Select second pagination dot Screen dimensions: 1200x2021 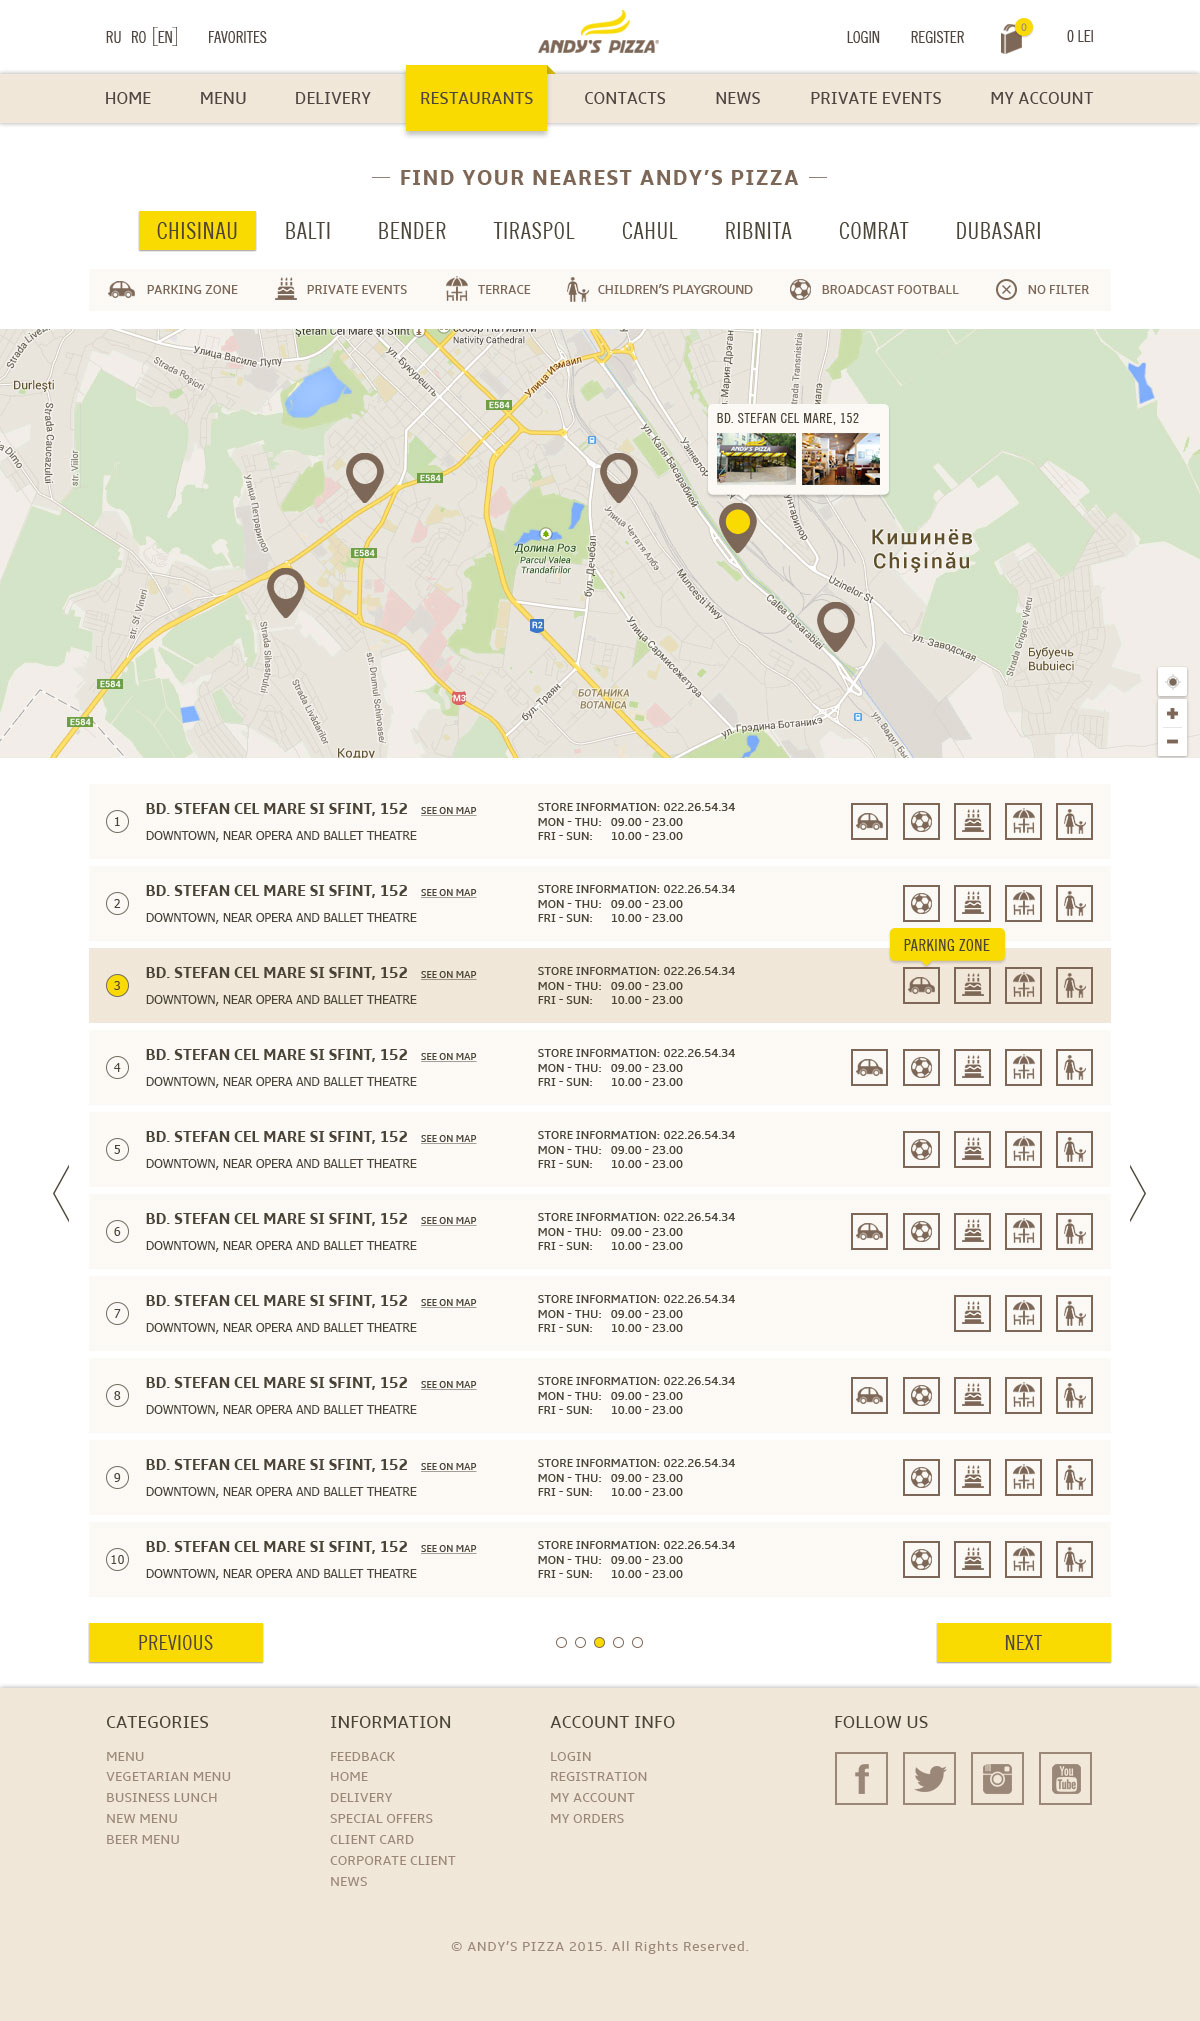(x=580, y=1642)
